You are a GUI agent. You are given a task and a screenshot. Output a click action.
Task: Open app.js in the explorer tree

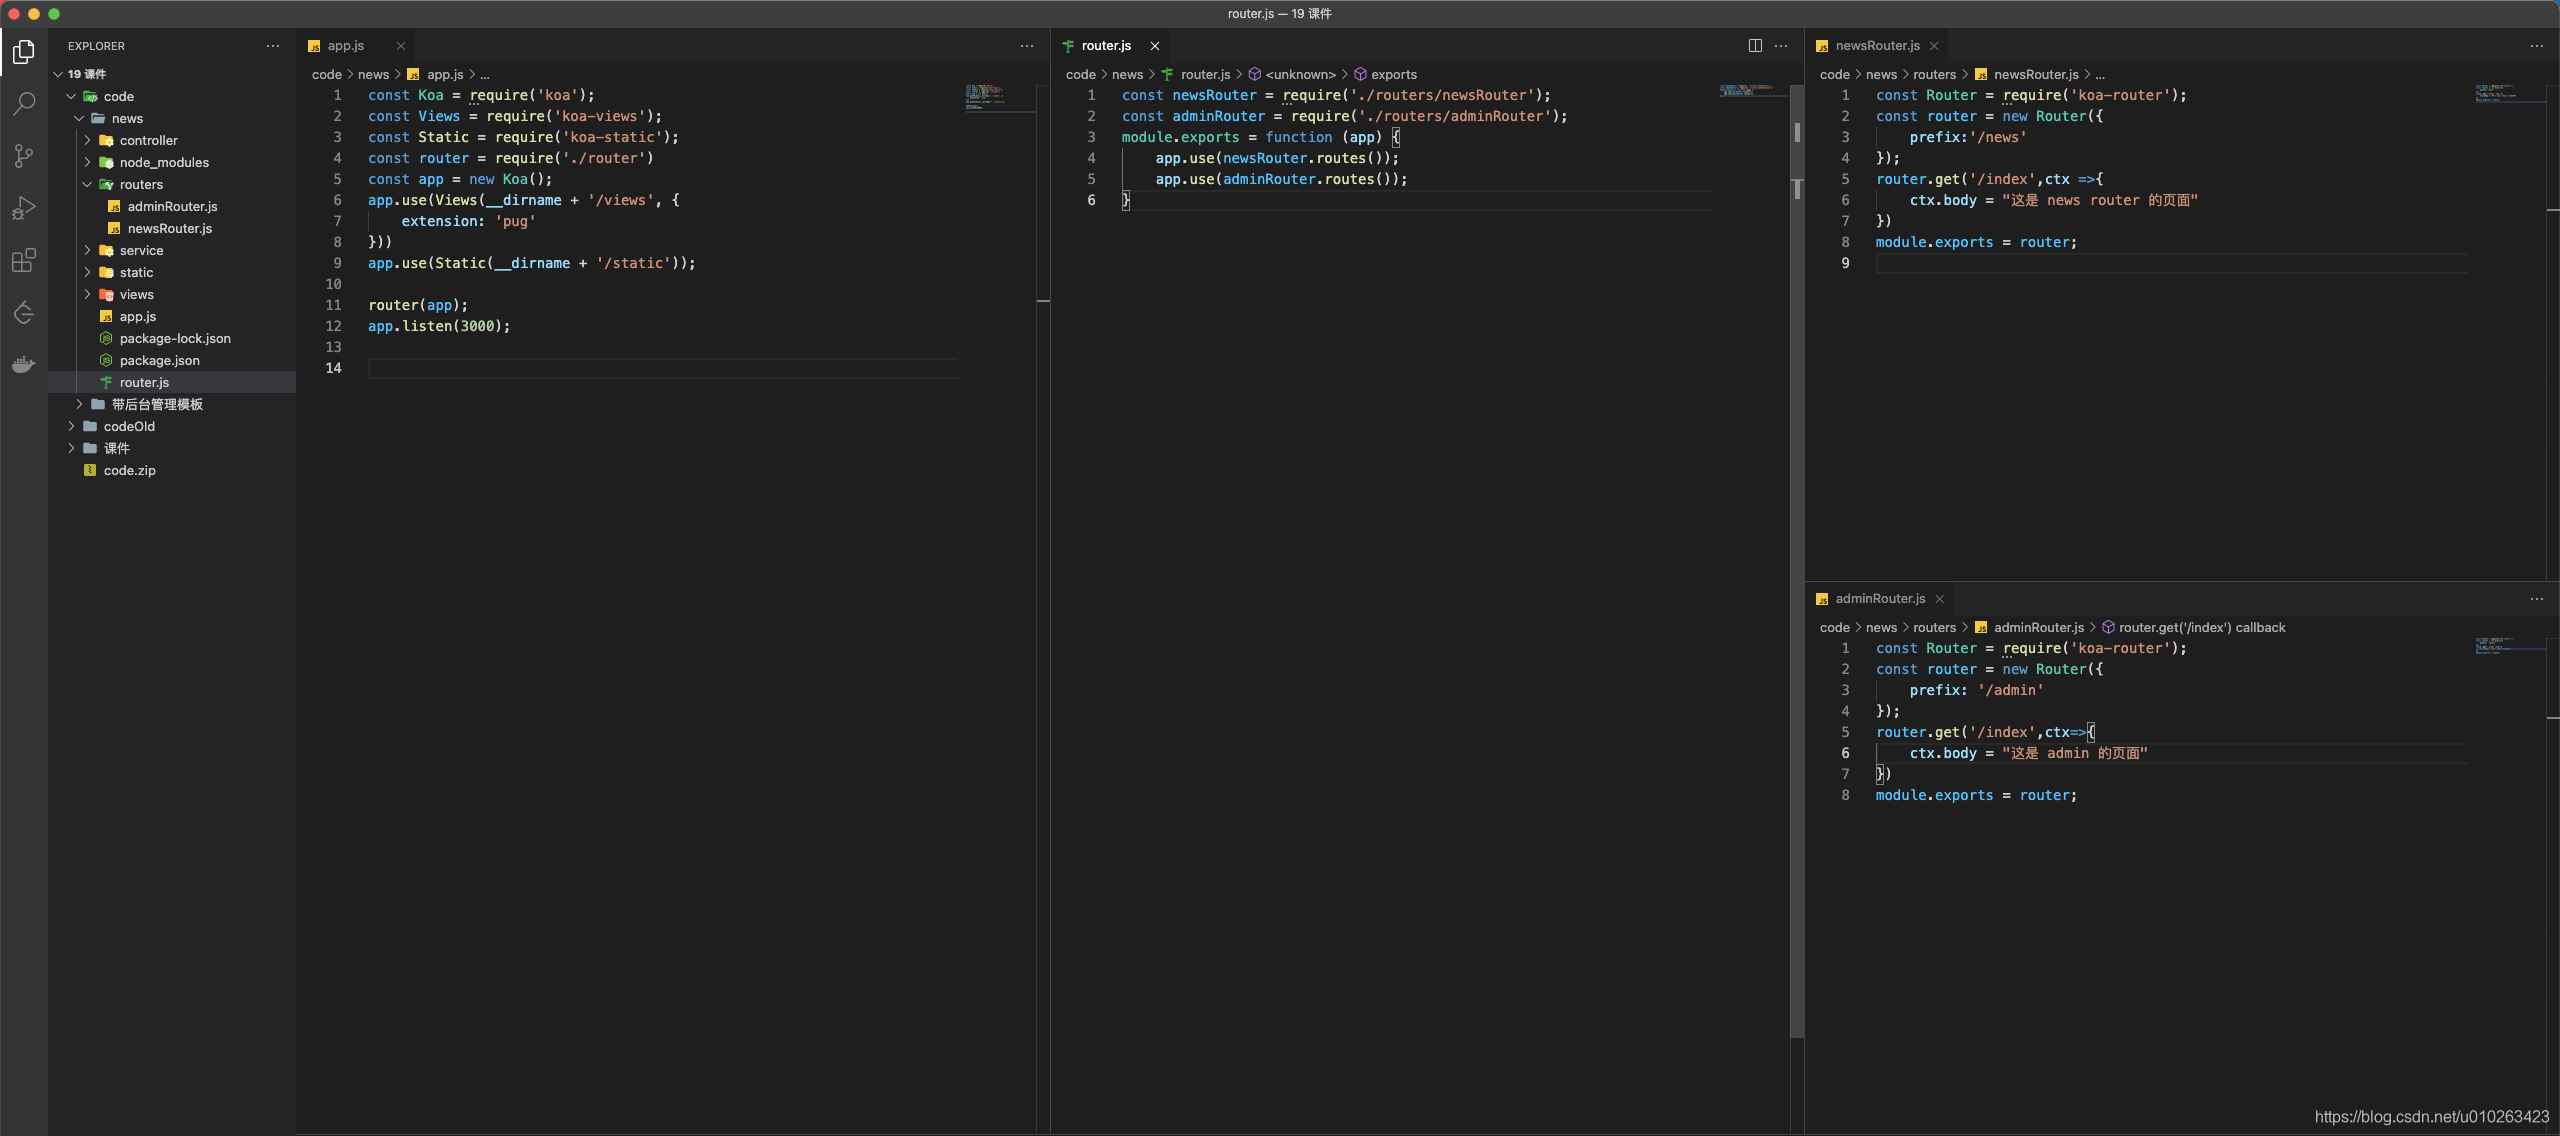pos(172,316)
